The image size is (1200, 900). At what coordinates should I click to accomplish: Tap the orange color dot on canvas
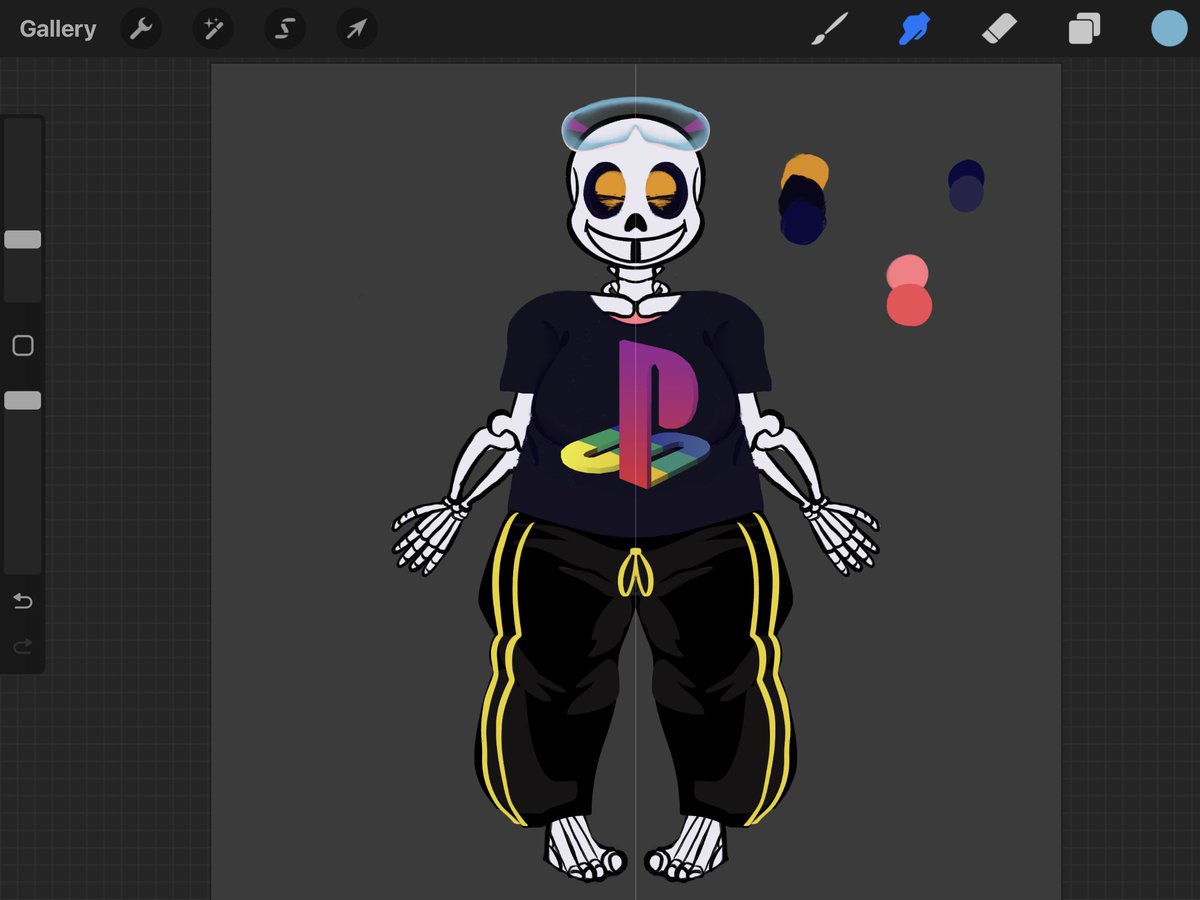point(806,170)
